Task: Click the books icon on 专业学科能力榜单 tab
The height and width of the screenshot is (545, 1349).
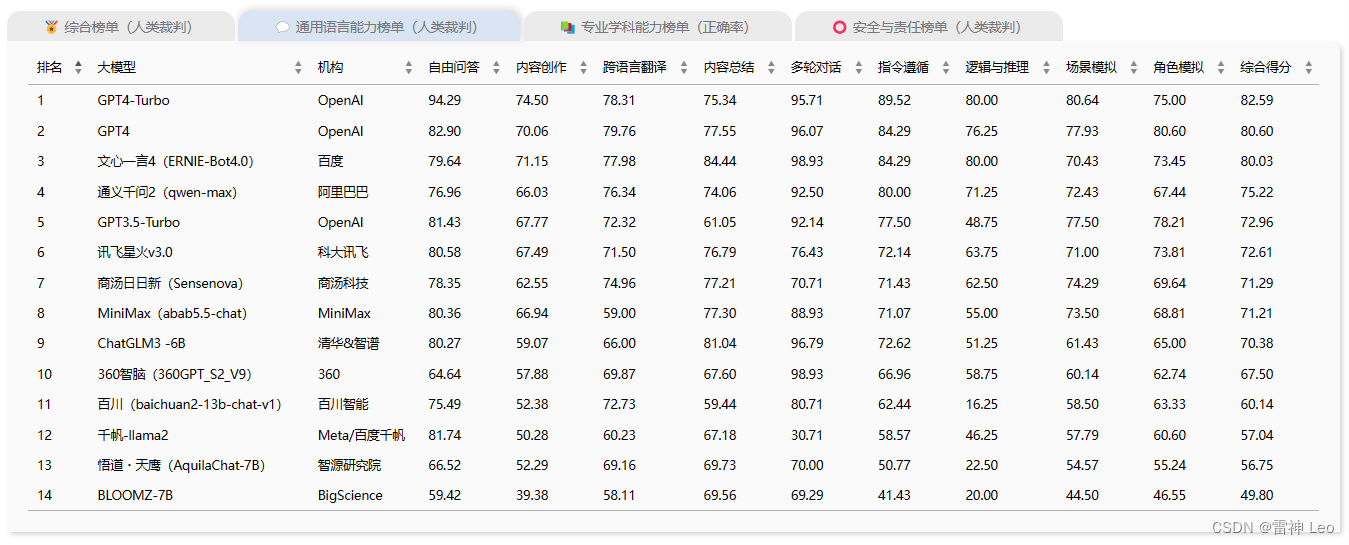Action: point(568,27)
